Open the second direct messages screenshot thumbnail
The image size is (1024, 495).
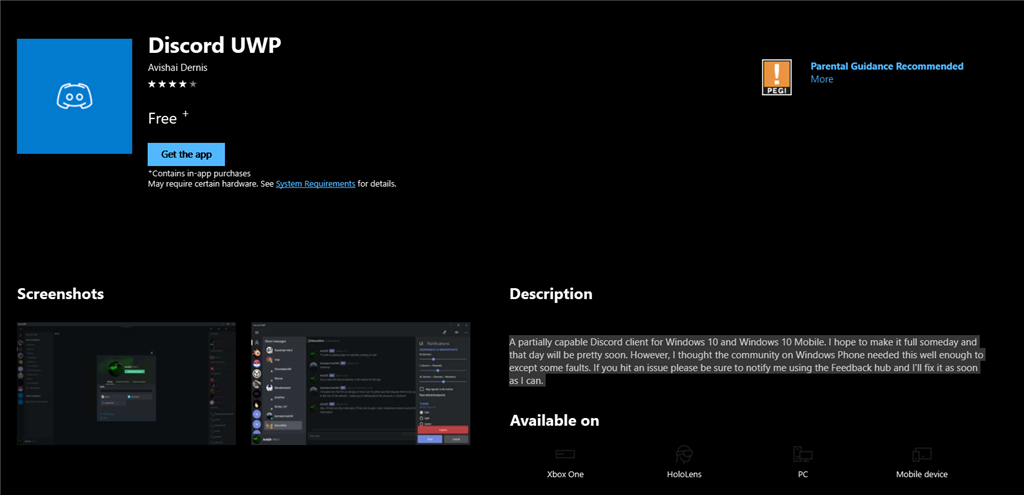tap(360, 383)
